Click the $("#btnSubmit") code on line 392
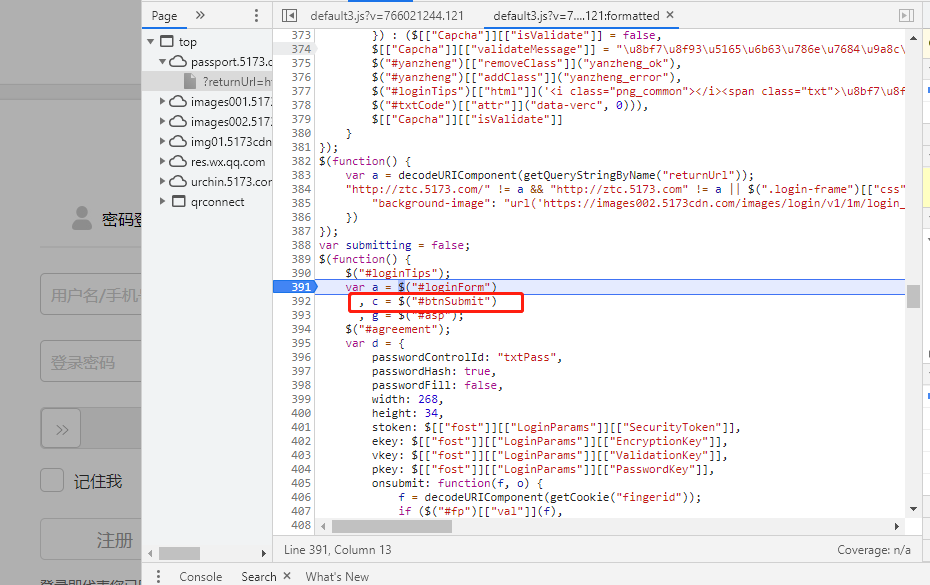 click(447, 301)
